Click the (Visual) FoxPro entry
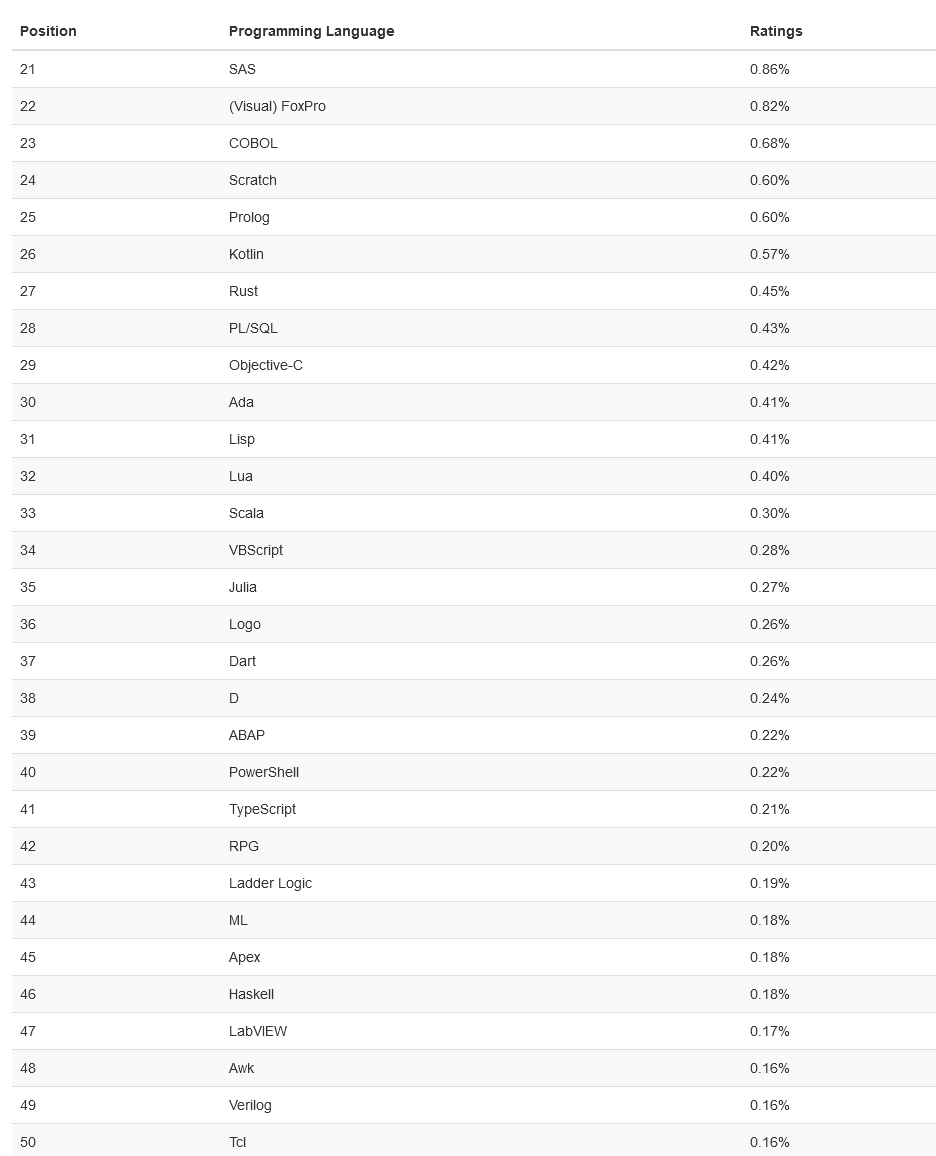936x1156 pixels. click(277, 106)
